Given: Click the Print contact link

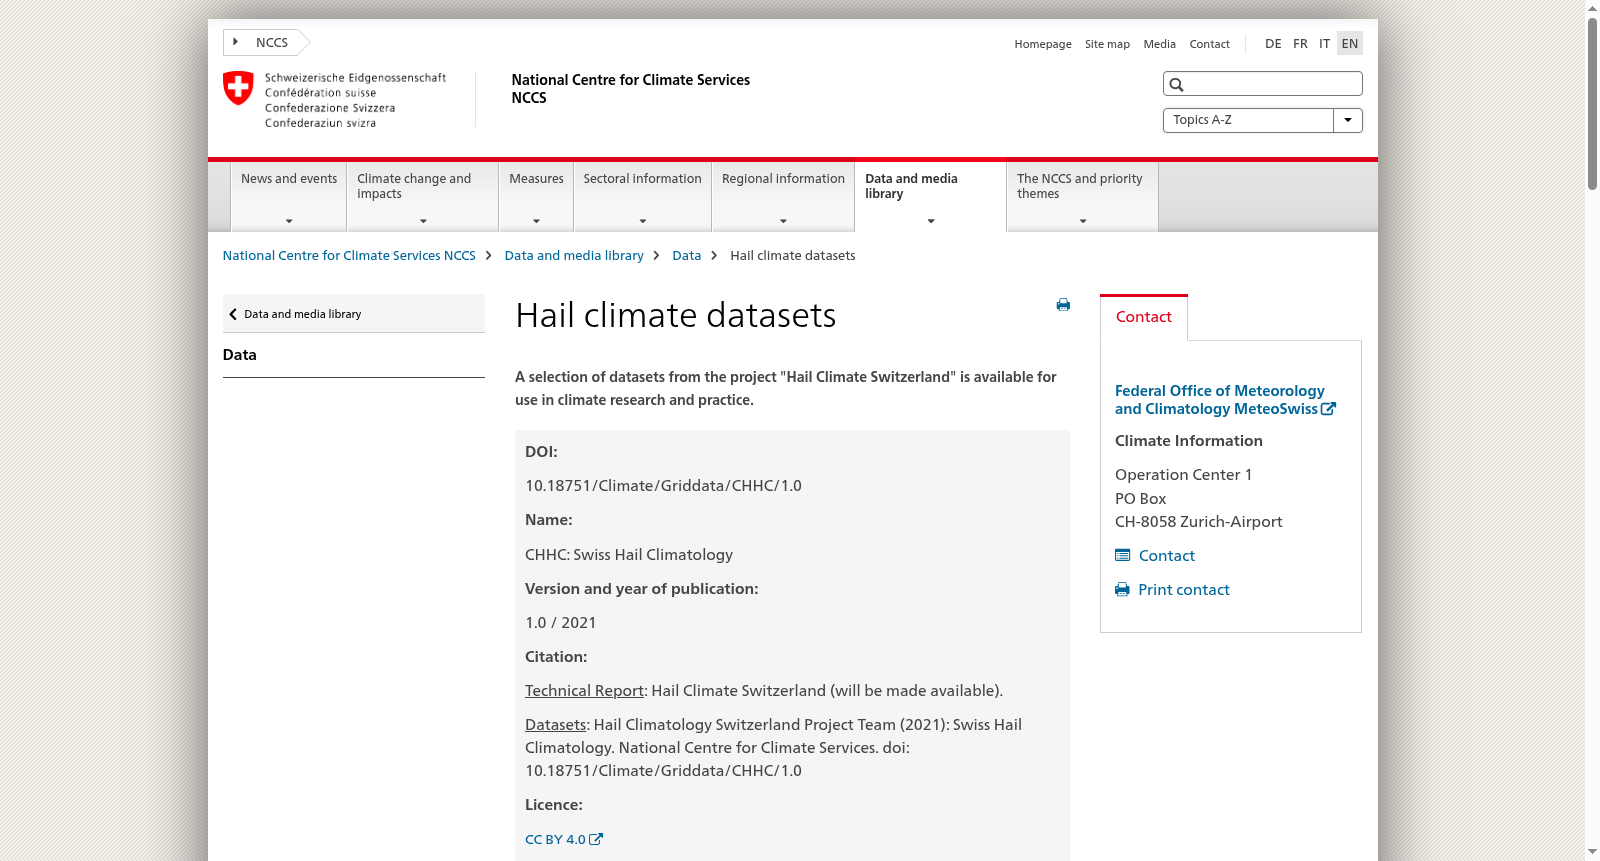Looking at the screenshot, I should pyautogui.click(x=1183, y=590).
